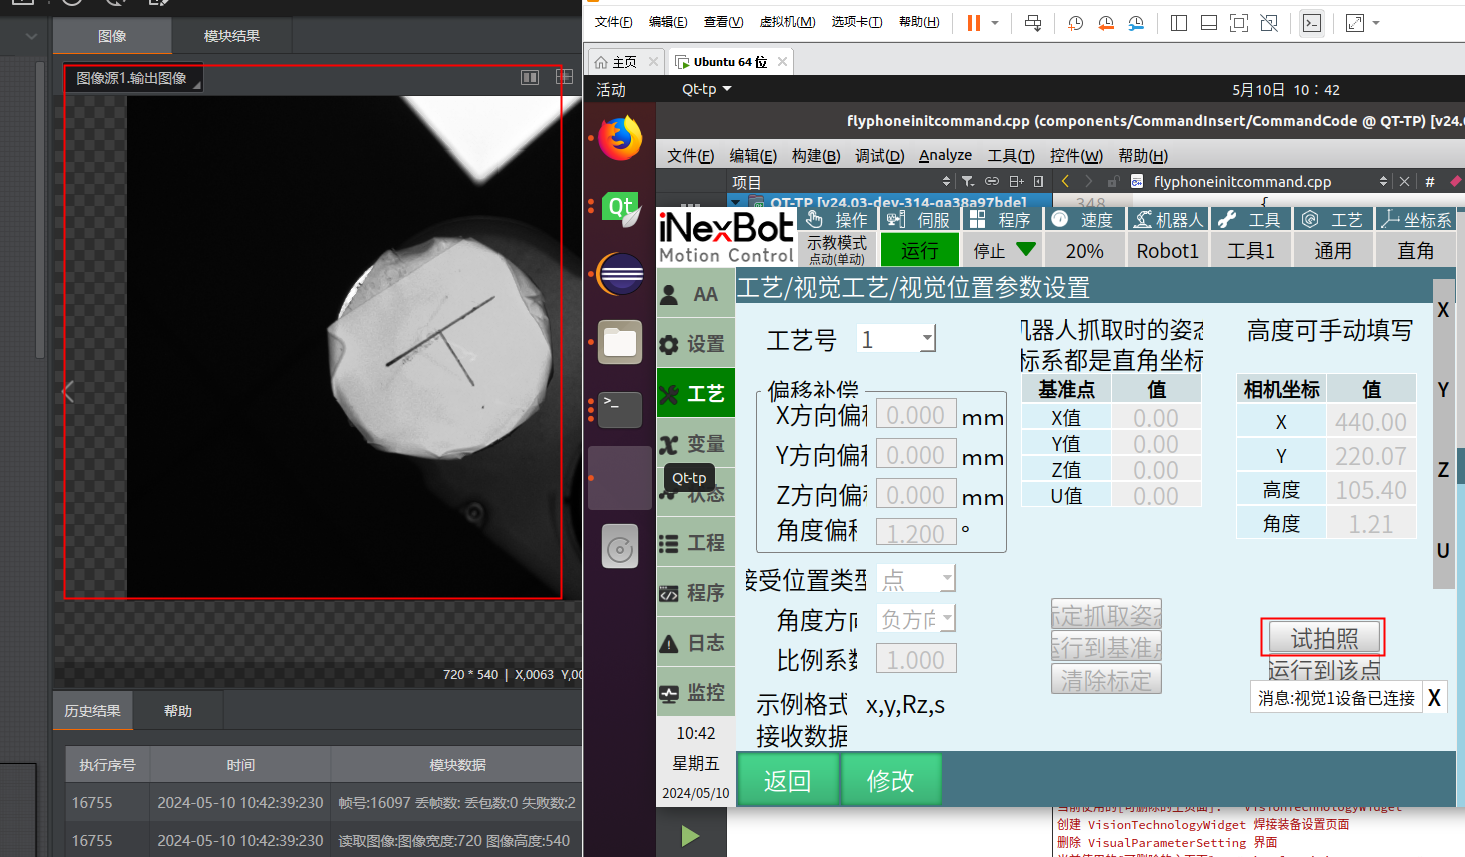
Task: Click the green 修改 button
Action: [890, 780]
